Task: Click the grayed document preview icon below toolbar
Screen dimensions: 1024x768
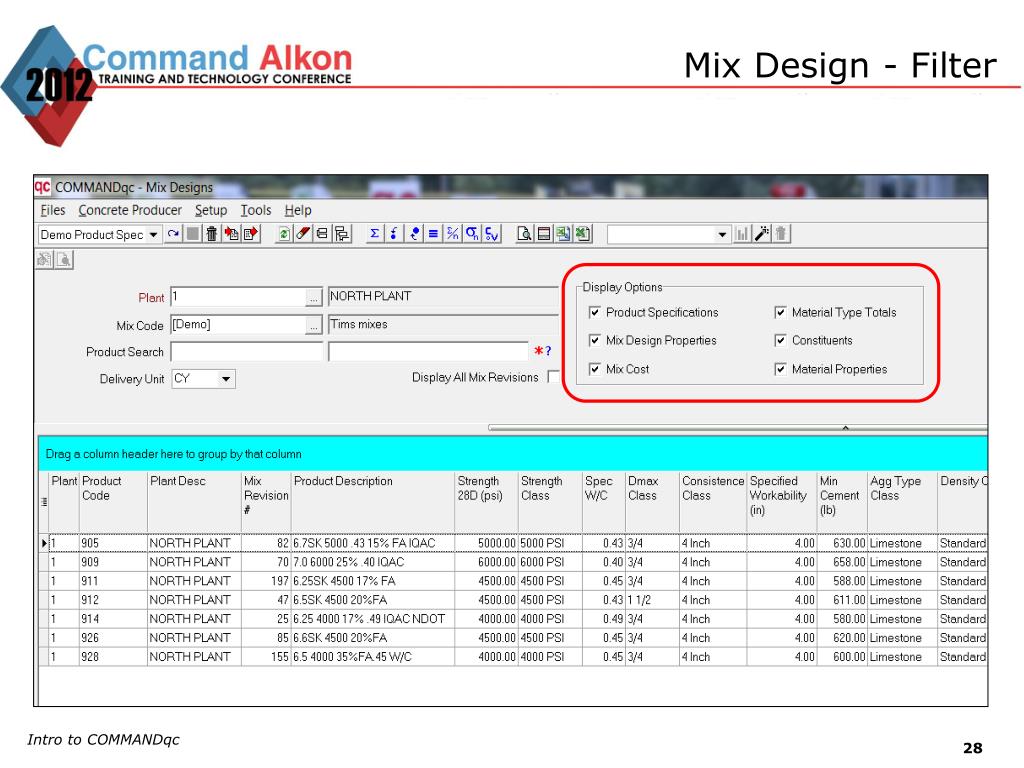Action: [x=64, y=260]
